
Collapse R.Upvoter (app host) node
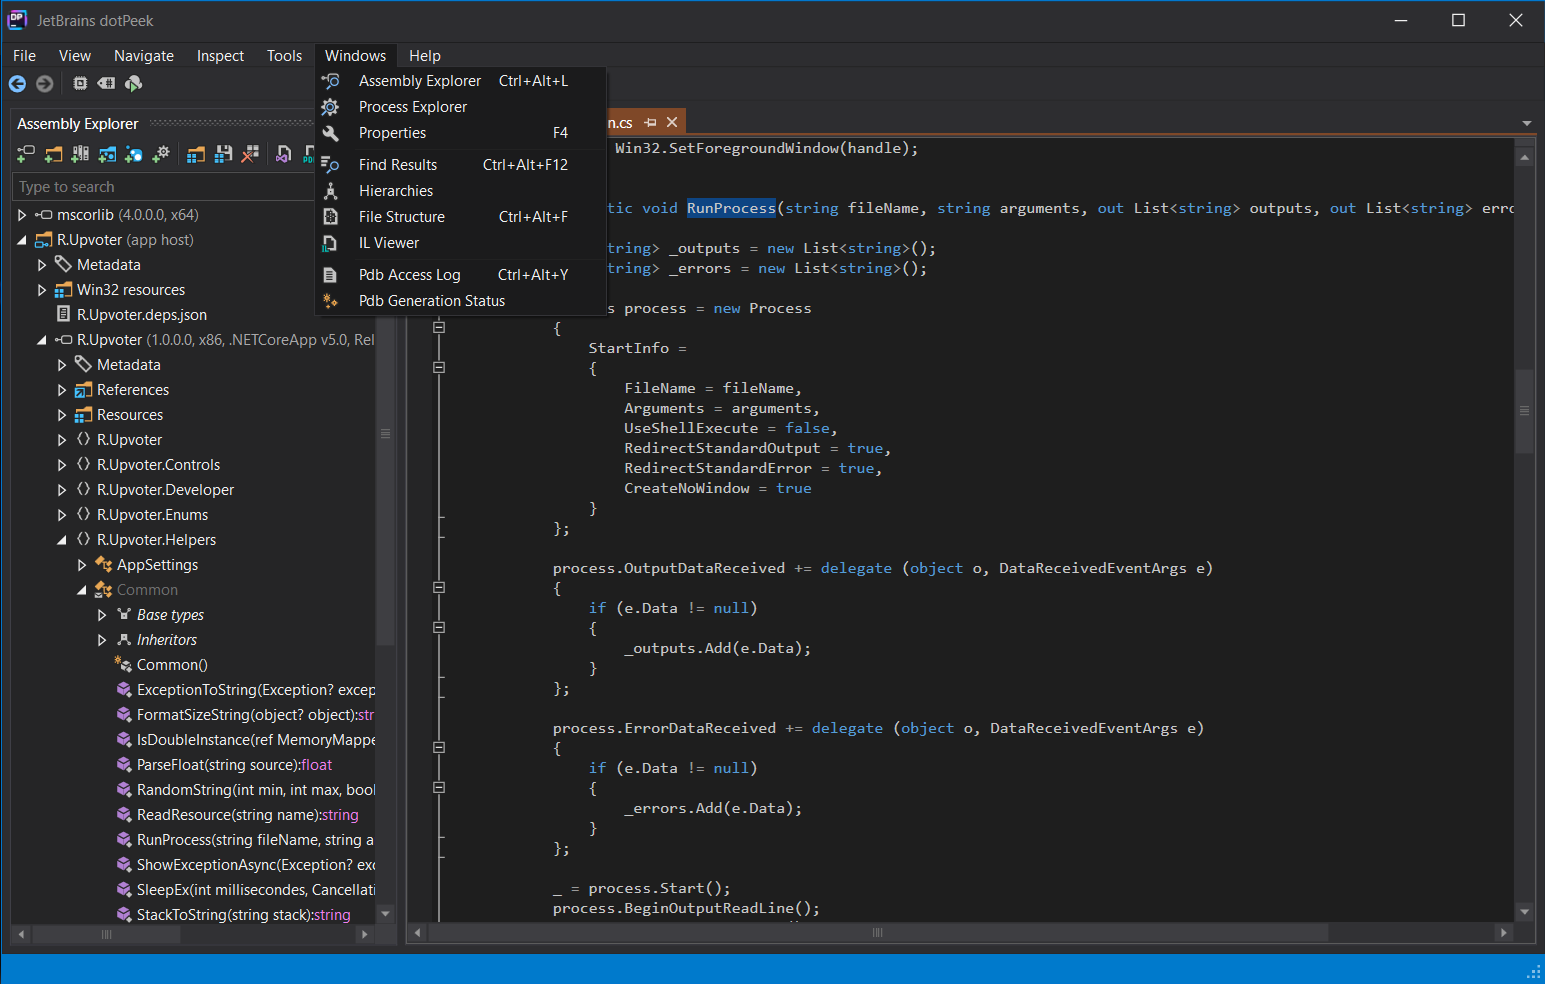(22, 240)
